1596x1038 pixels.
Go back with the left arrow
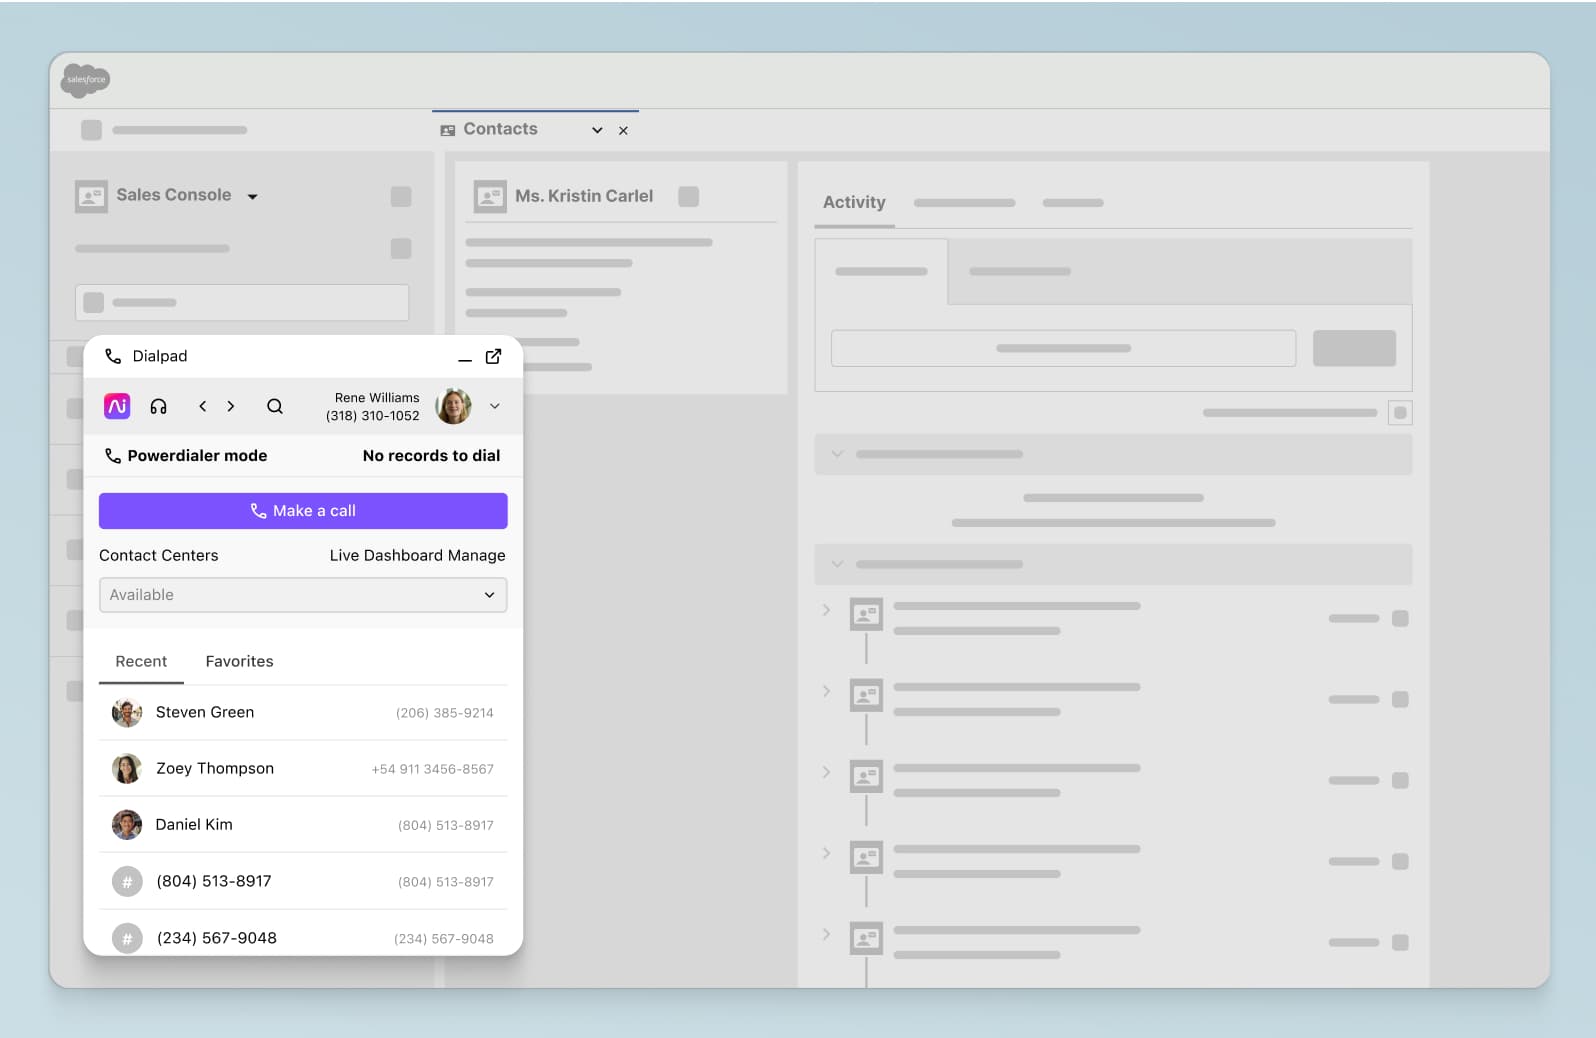(203, 406)
